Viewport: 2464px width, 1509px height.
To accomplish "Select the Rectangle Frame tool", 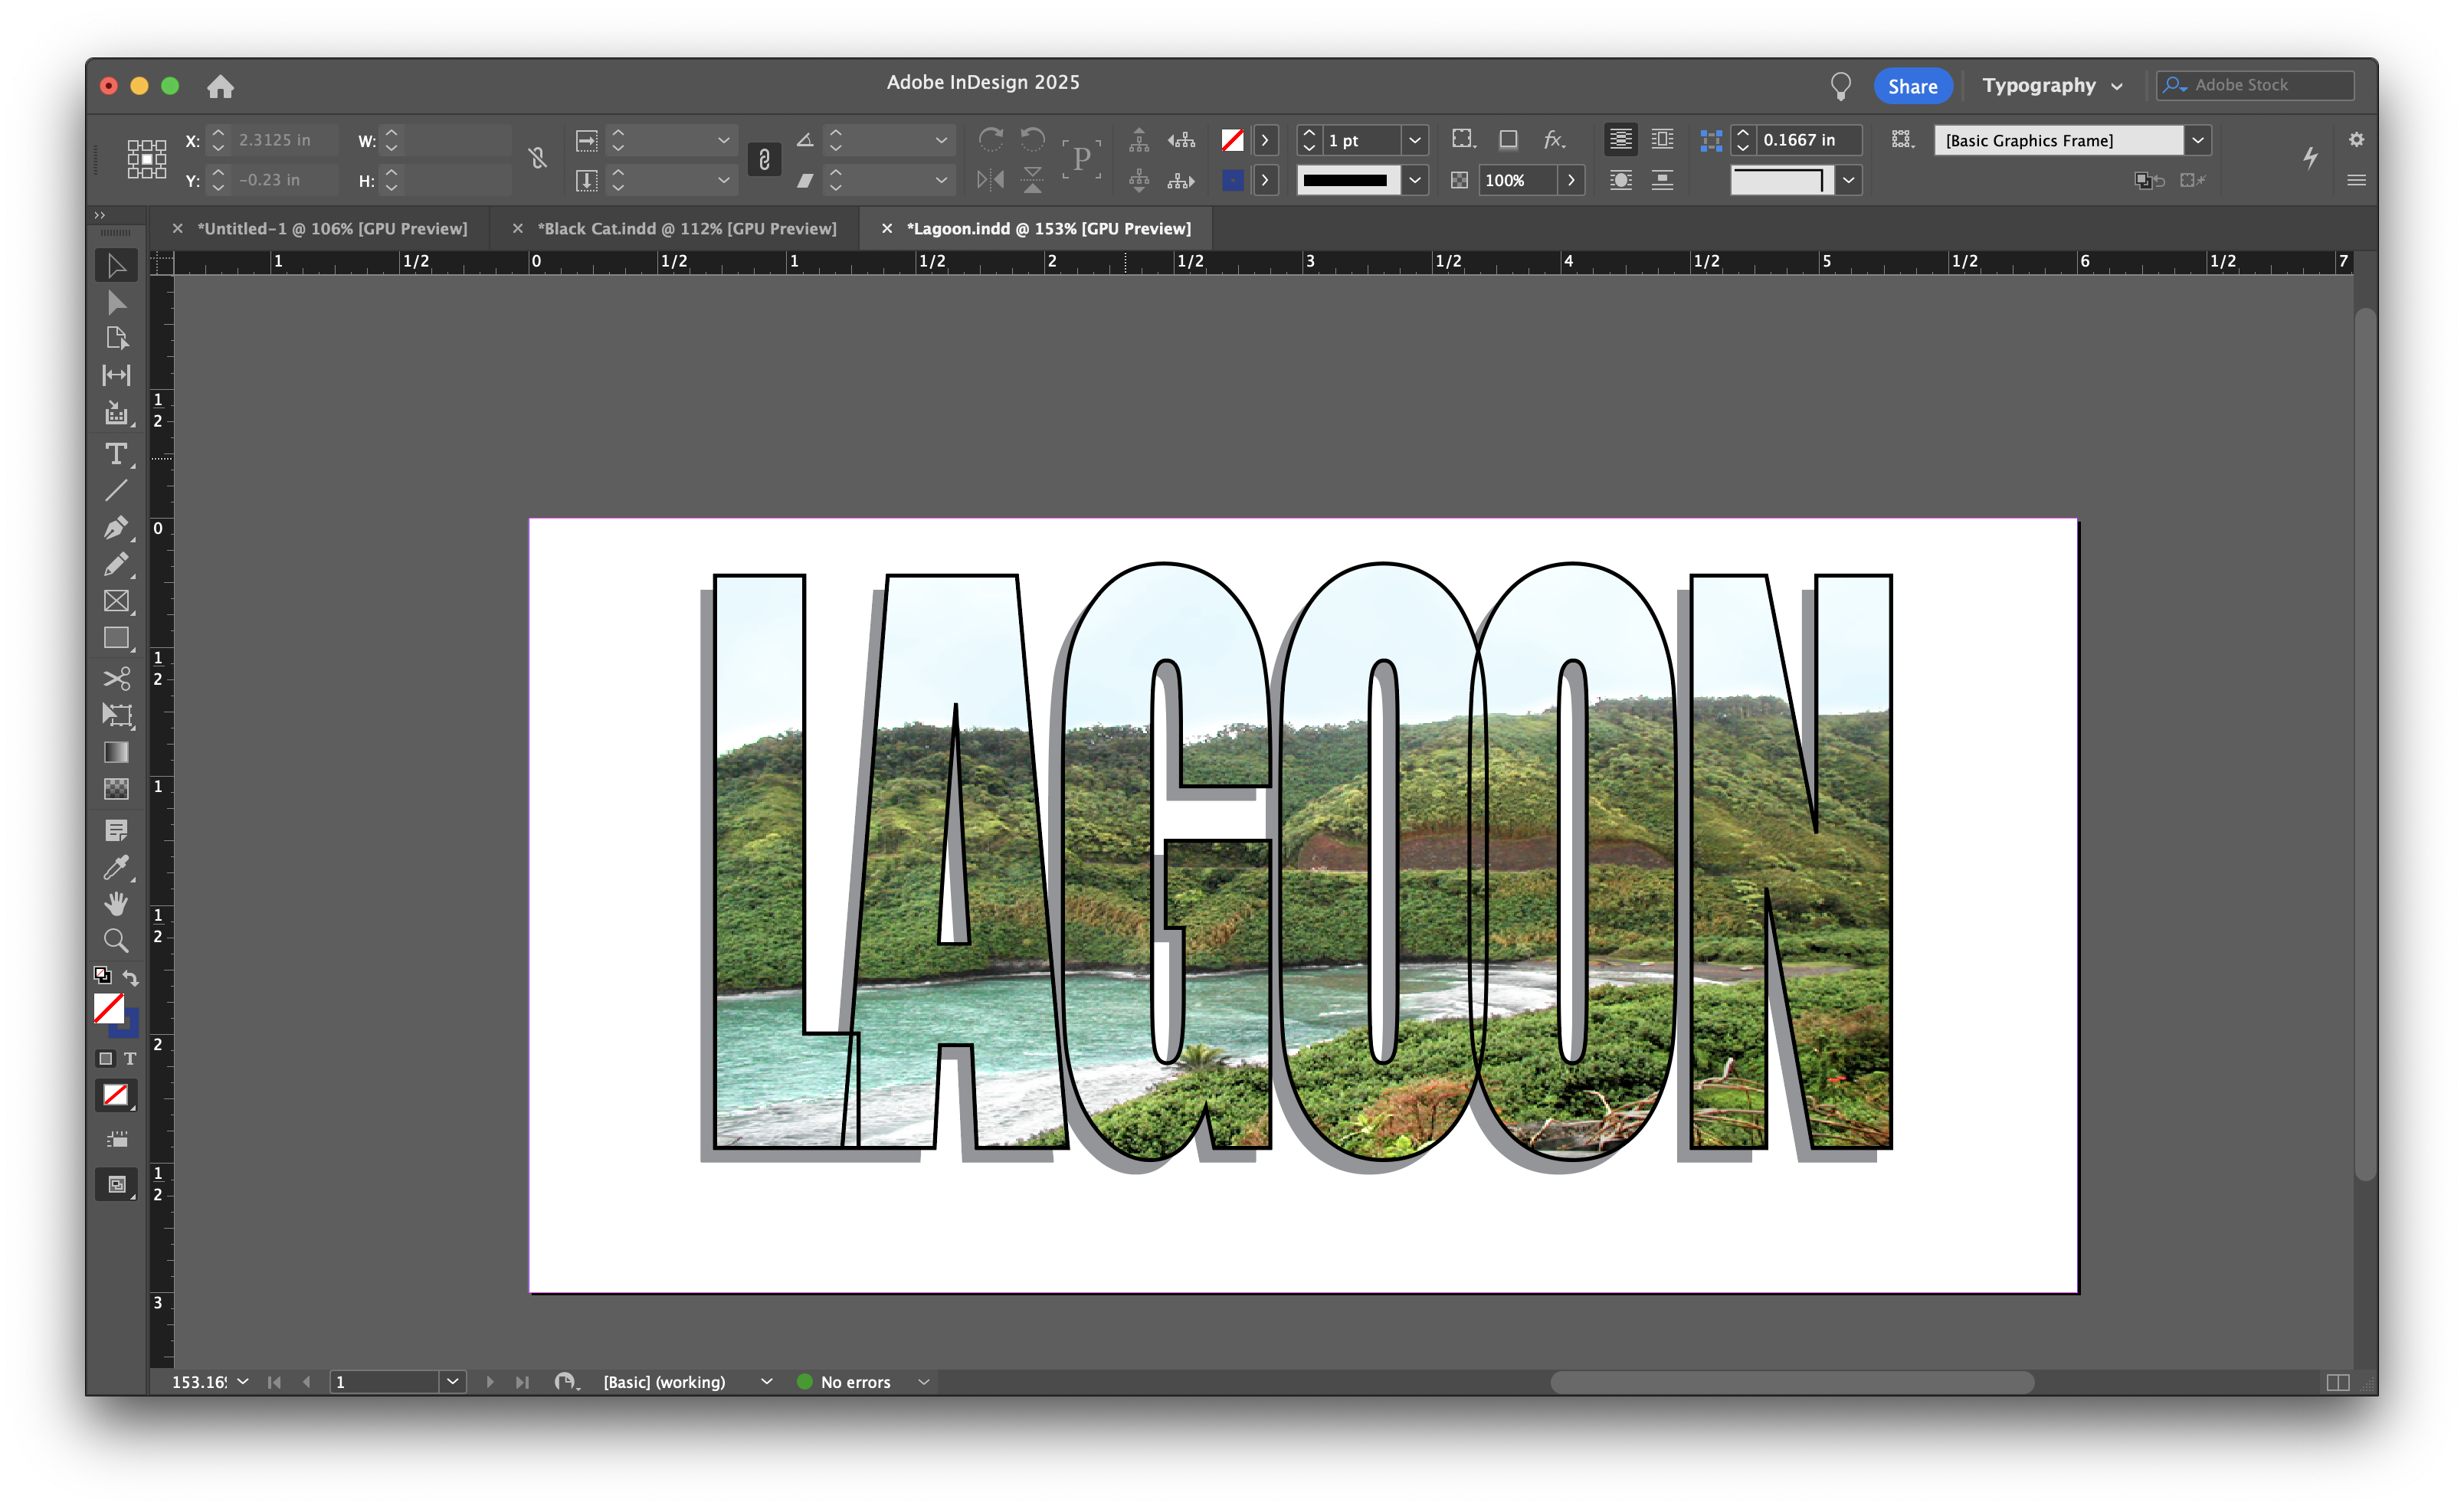I will pos(116,601).
